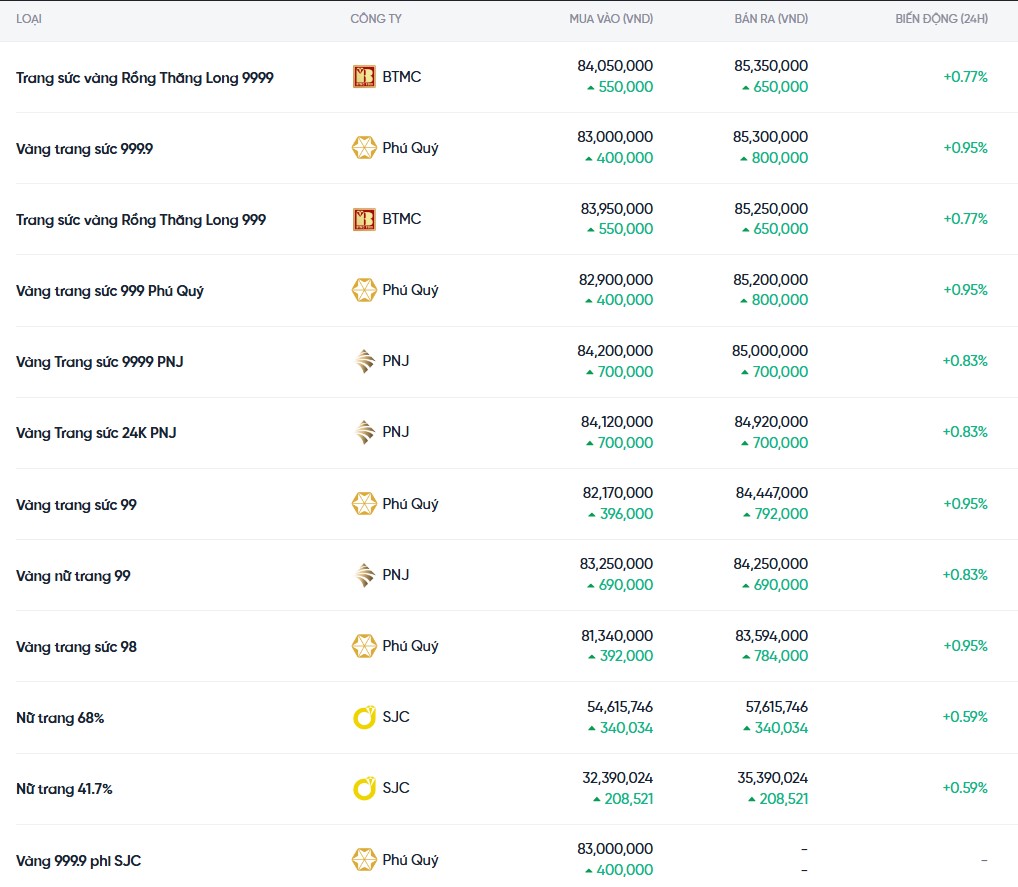Click the BIẾN ĐỘNG (24H) column header
The image size is (1018, 887).
(x=941, y=19)
